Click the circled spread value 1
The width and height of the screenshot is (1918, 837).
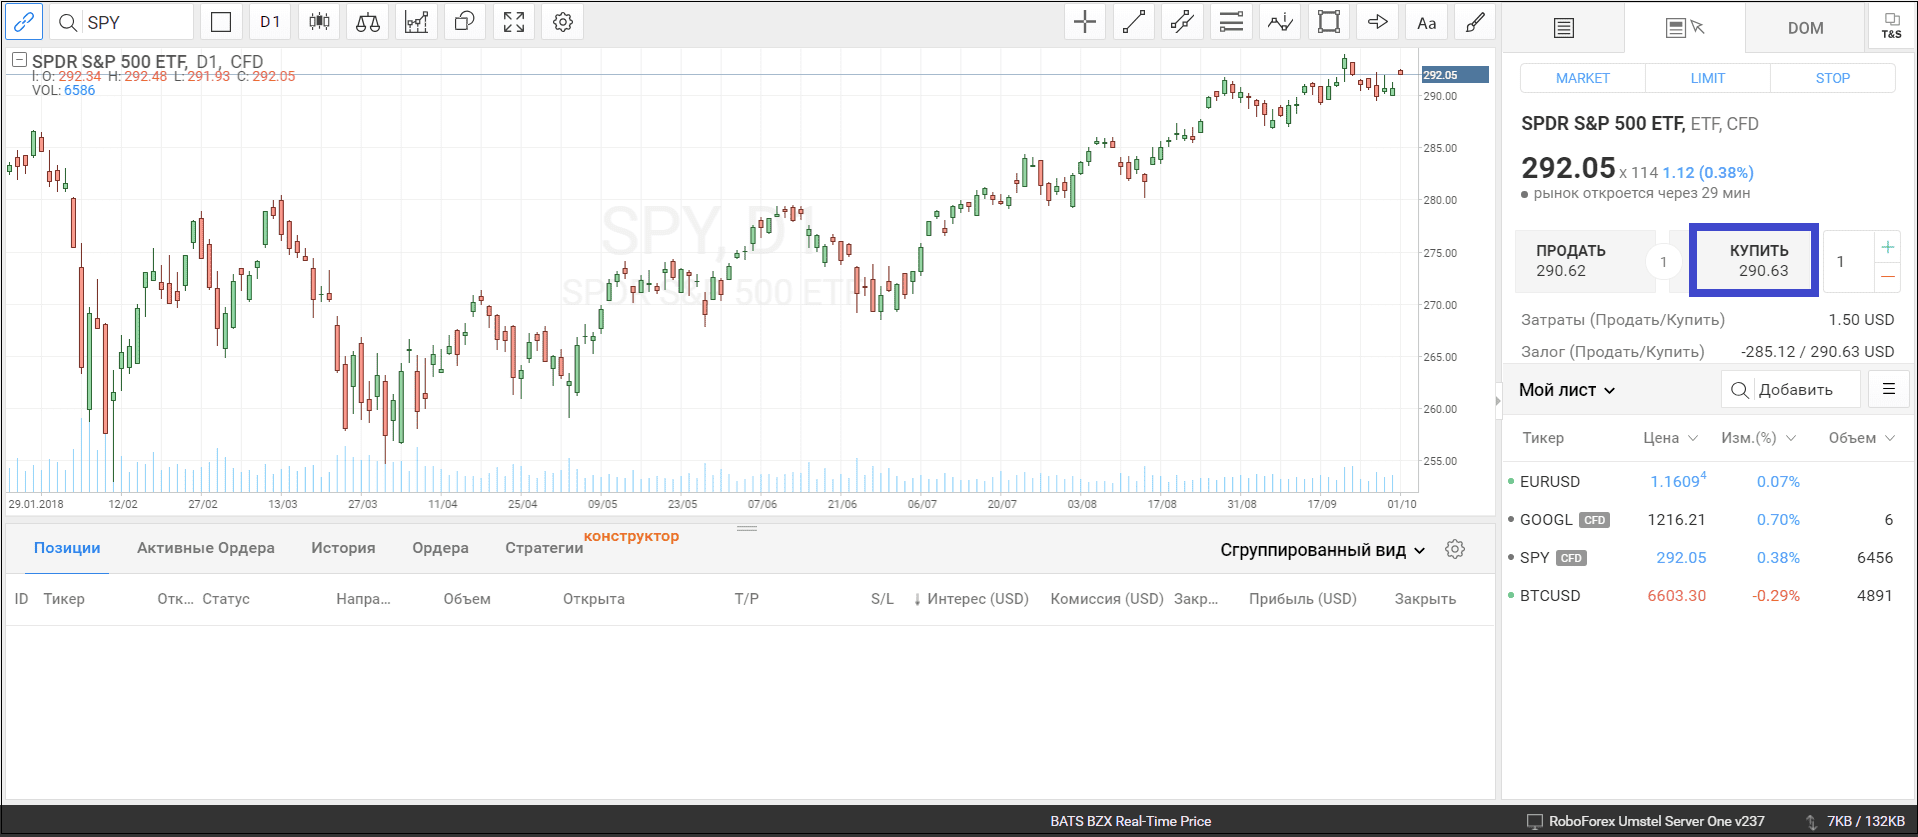(x=1663, y=262)
